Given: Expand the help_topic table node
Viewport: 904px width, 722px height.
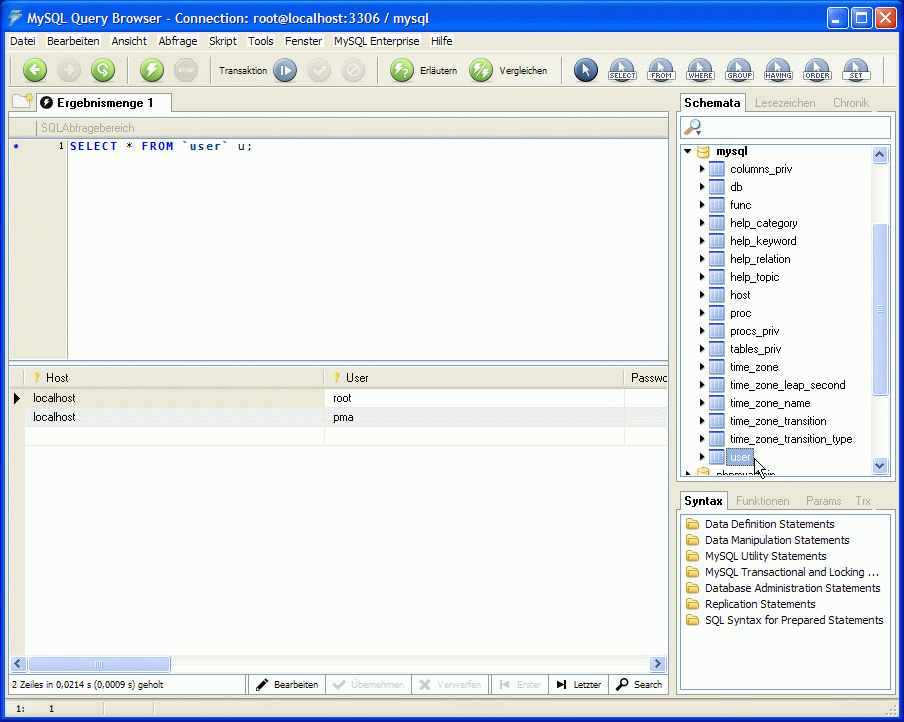Looking at the screenshot, I should [x=702, y=277].
